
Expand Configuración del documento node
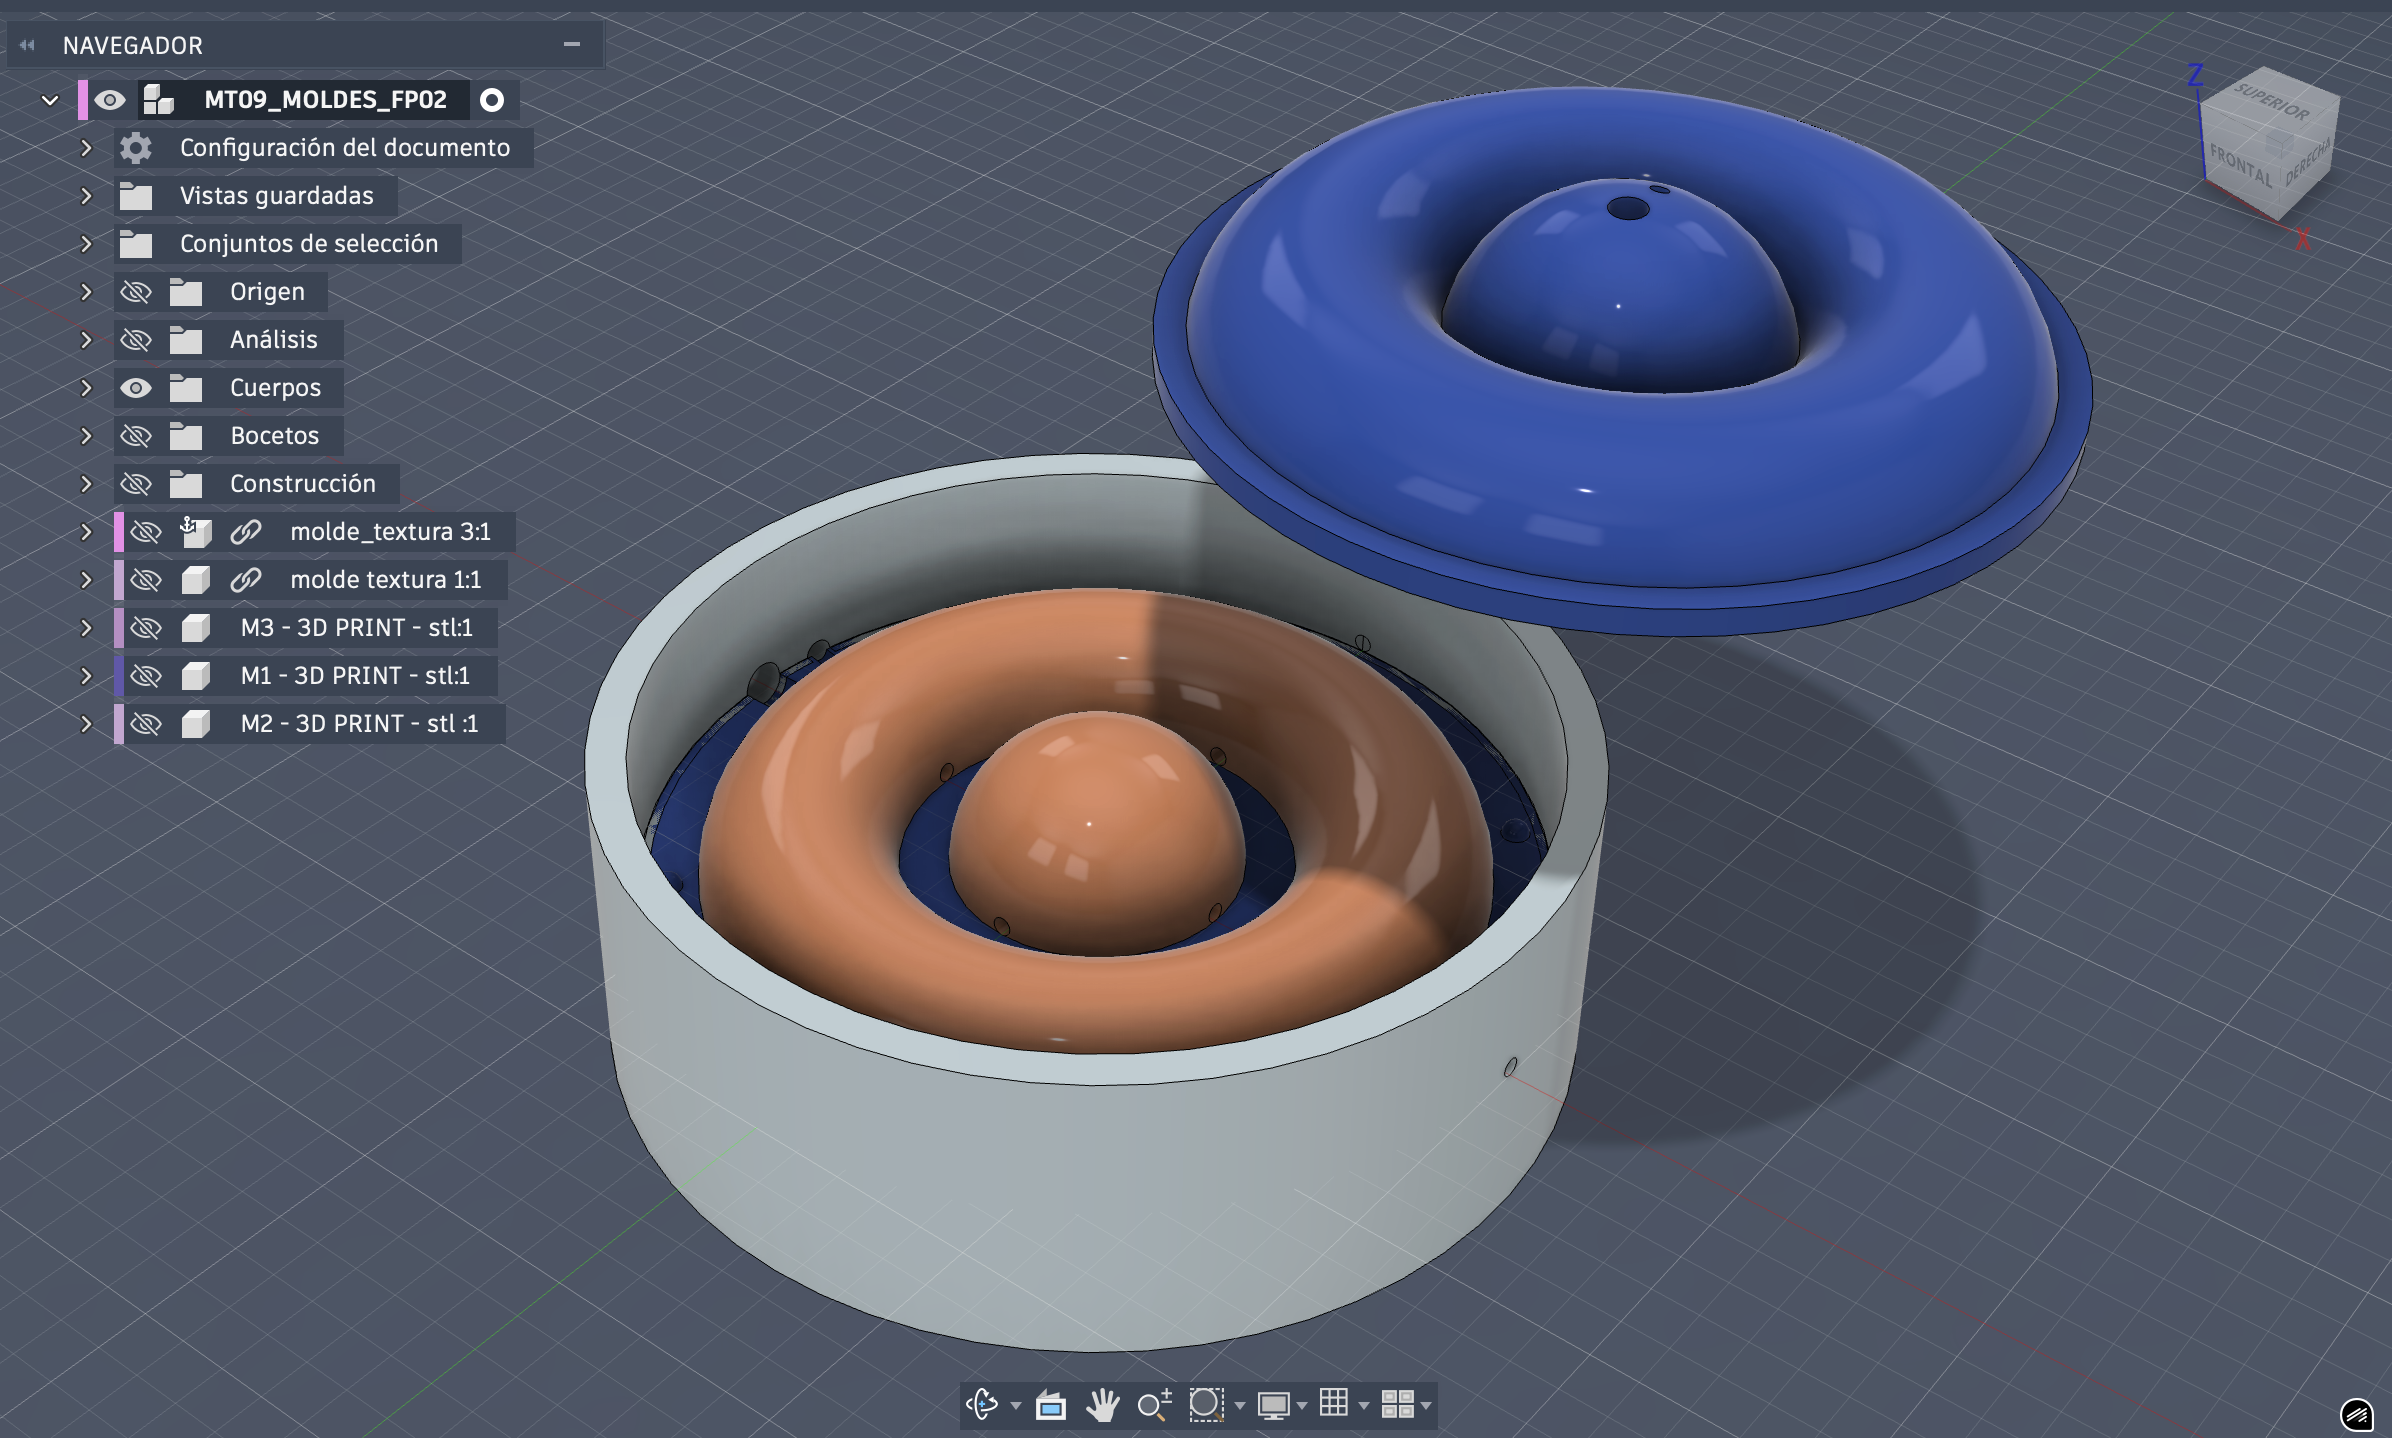click(x=86, y=148)
